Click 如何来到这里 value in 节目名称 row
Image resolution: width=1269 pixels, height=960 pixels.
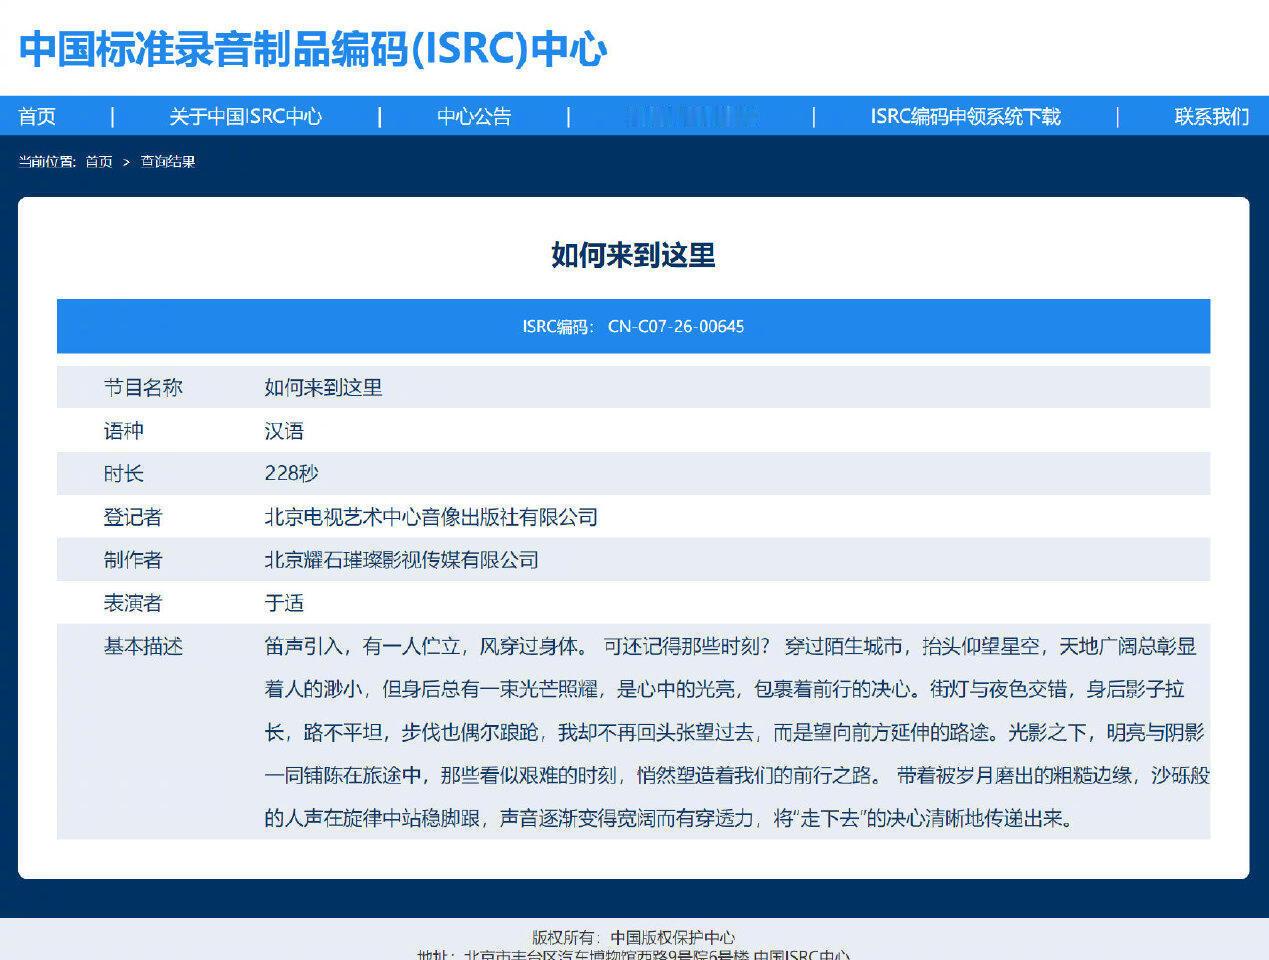[x=323, y=387]
